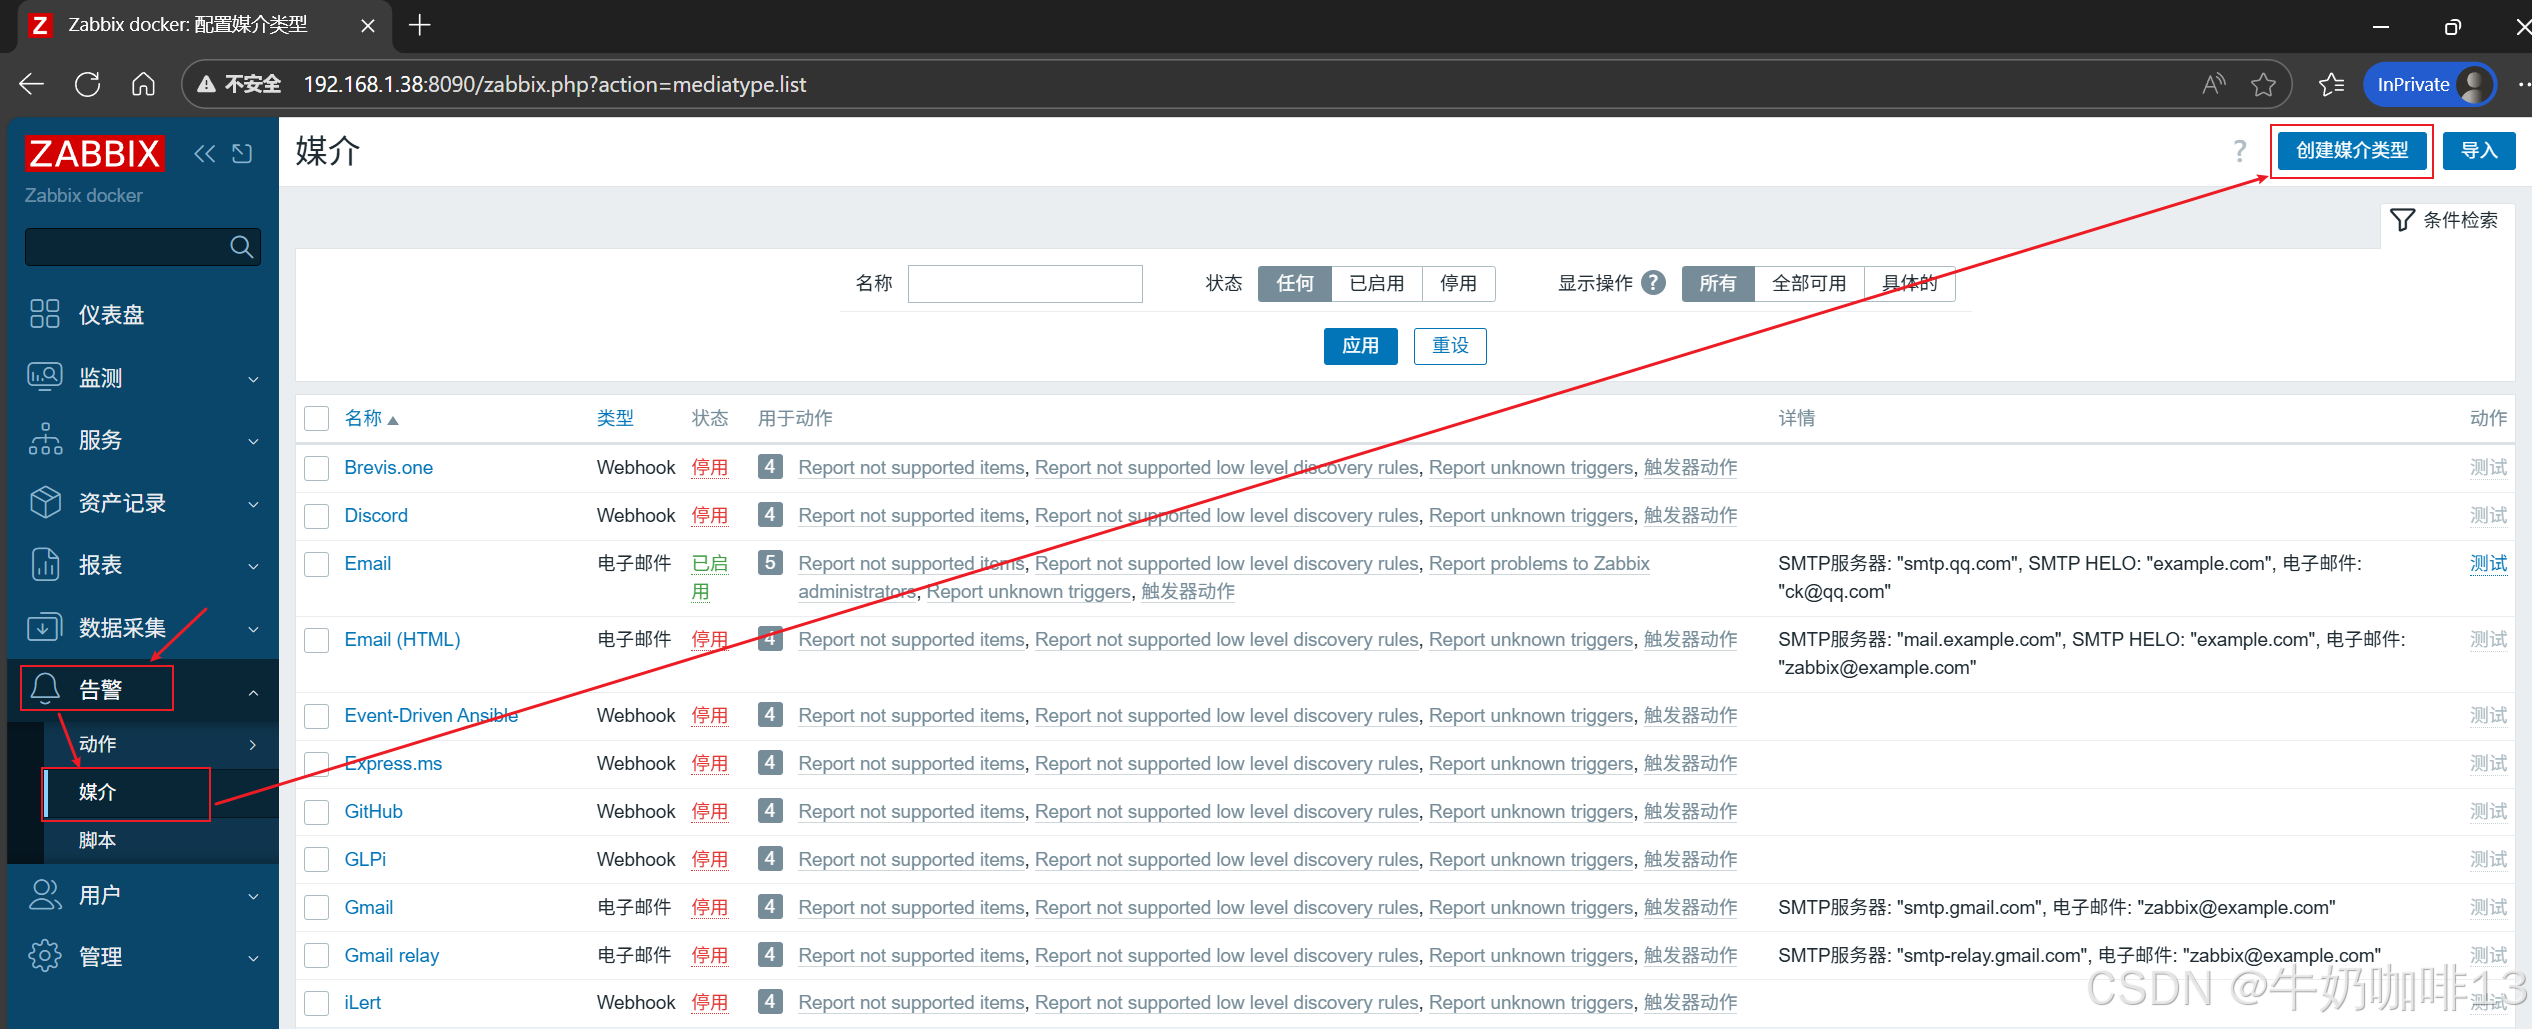Go back with browser back arrow

tap(32, 85)
